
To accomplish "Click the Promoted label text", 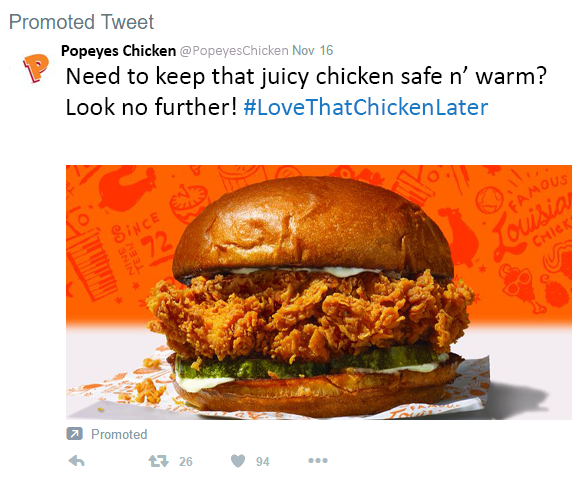I will (119, 434).
